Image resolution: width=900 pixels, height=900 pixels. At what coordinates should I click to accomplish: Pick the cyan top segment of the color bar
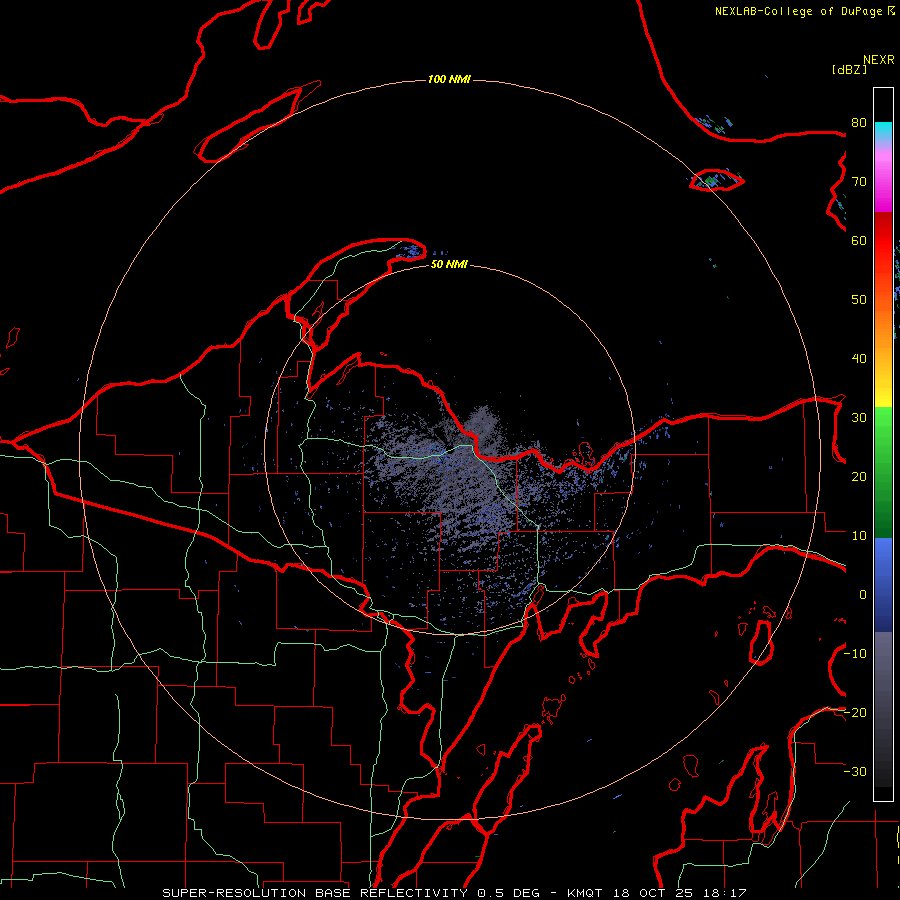pyautogui.click(x=883, y=131)
